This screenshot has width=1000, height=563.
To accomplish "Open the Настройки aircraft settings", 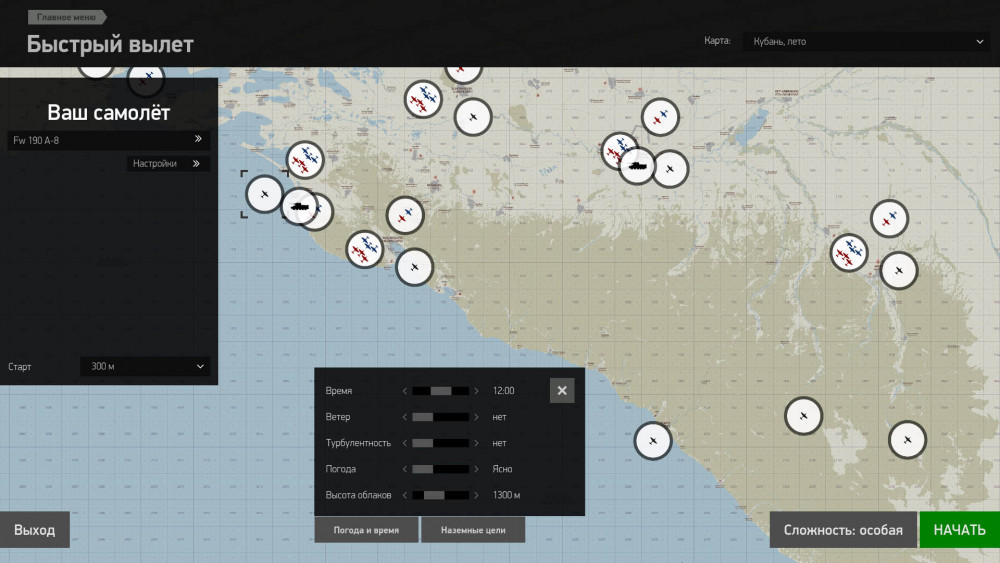I will coord(168,163).
